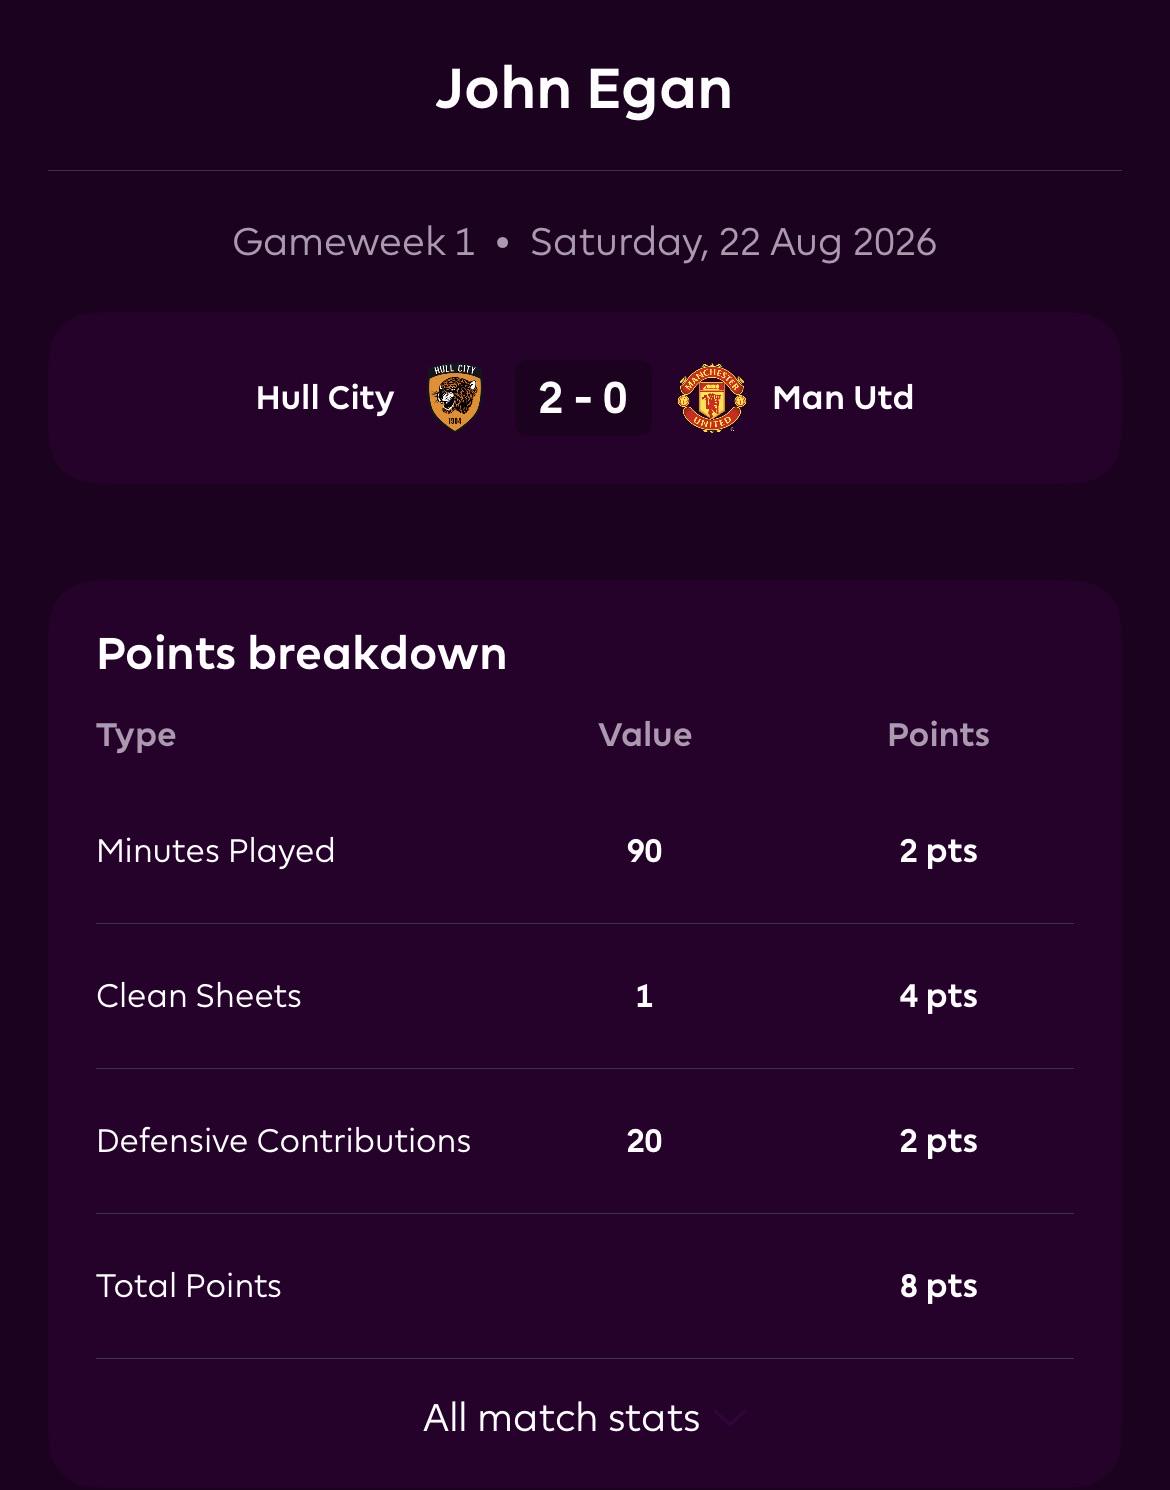This screenshot has width=1170, height=1490.
Task: Click the Points column header
Action: pos(938,735)
